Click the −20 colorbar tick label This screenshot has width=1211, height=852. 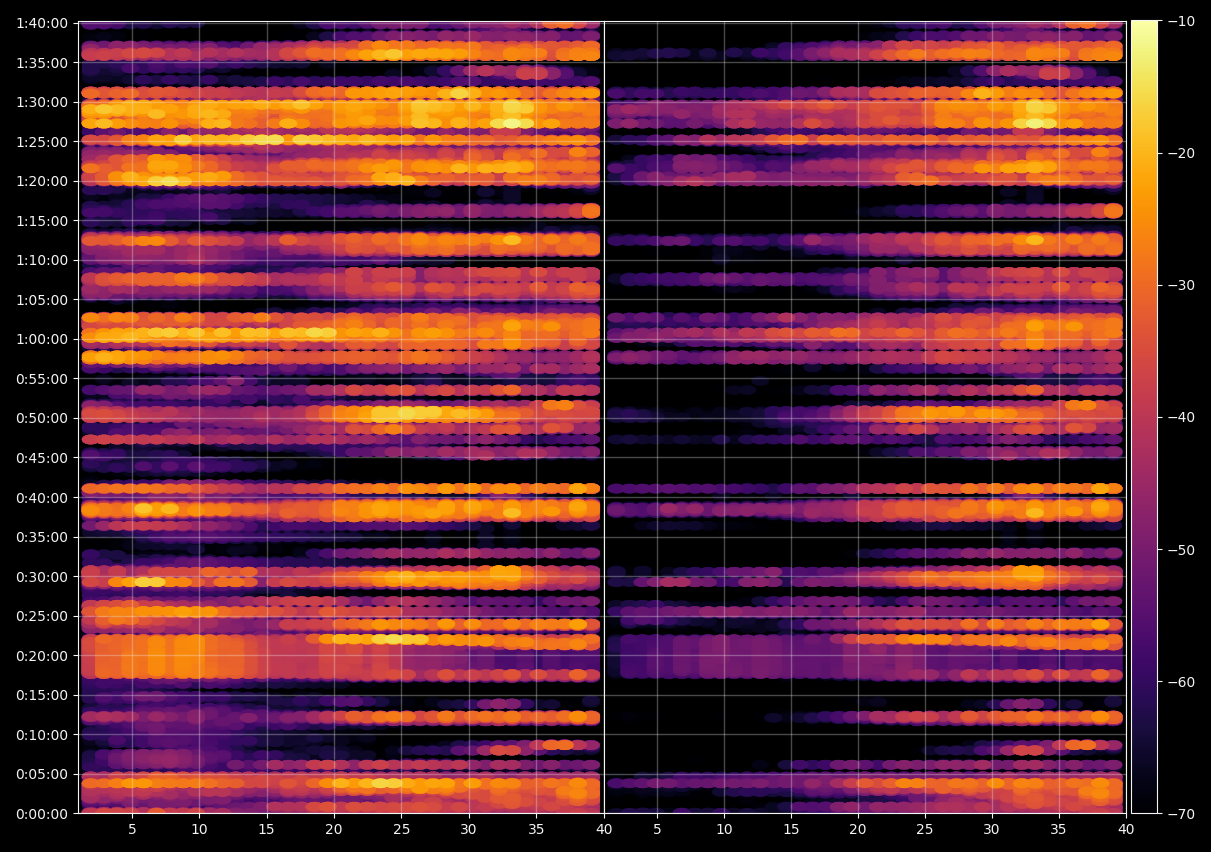point(1181,153)
